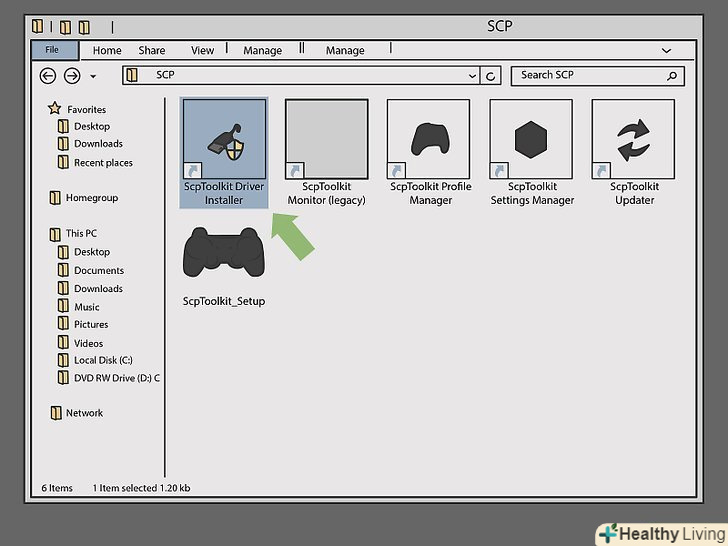Select ScpToolkit Settings Manager hexagon icon
Screen dimensions: 728x546
531,139
